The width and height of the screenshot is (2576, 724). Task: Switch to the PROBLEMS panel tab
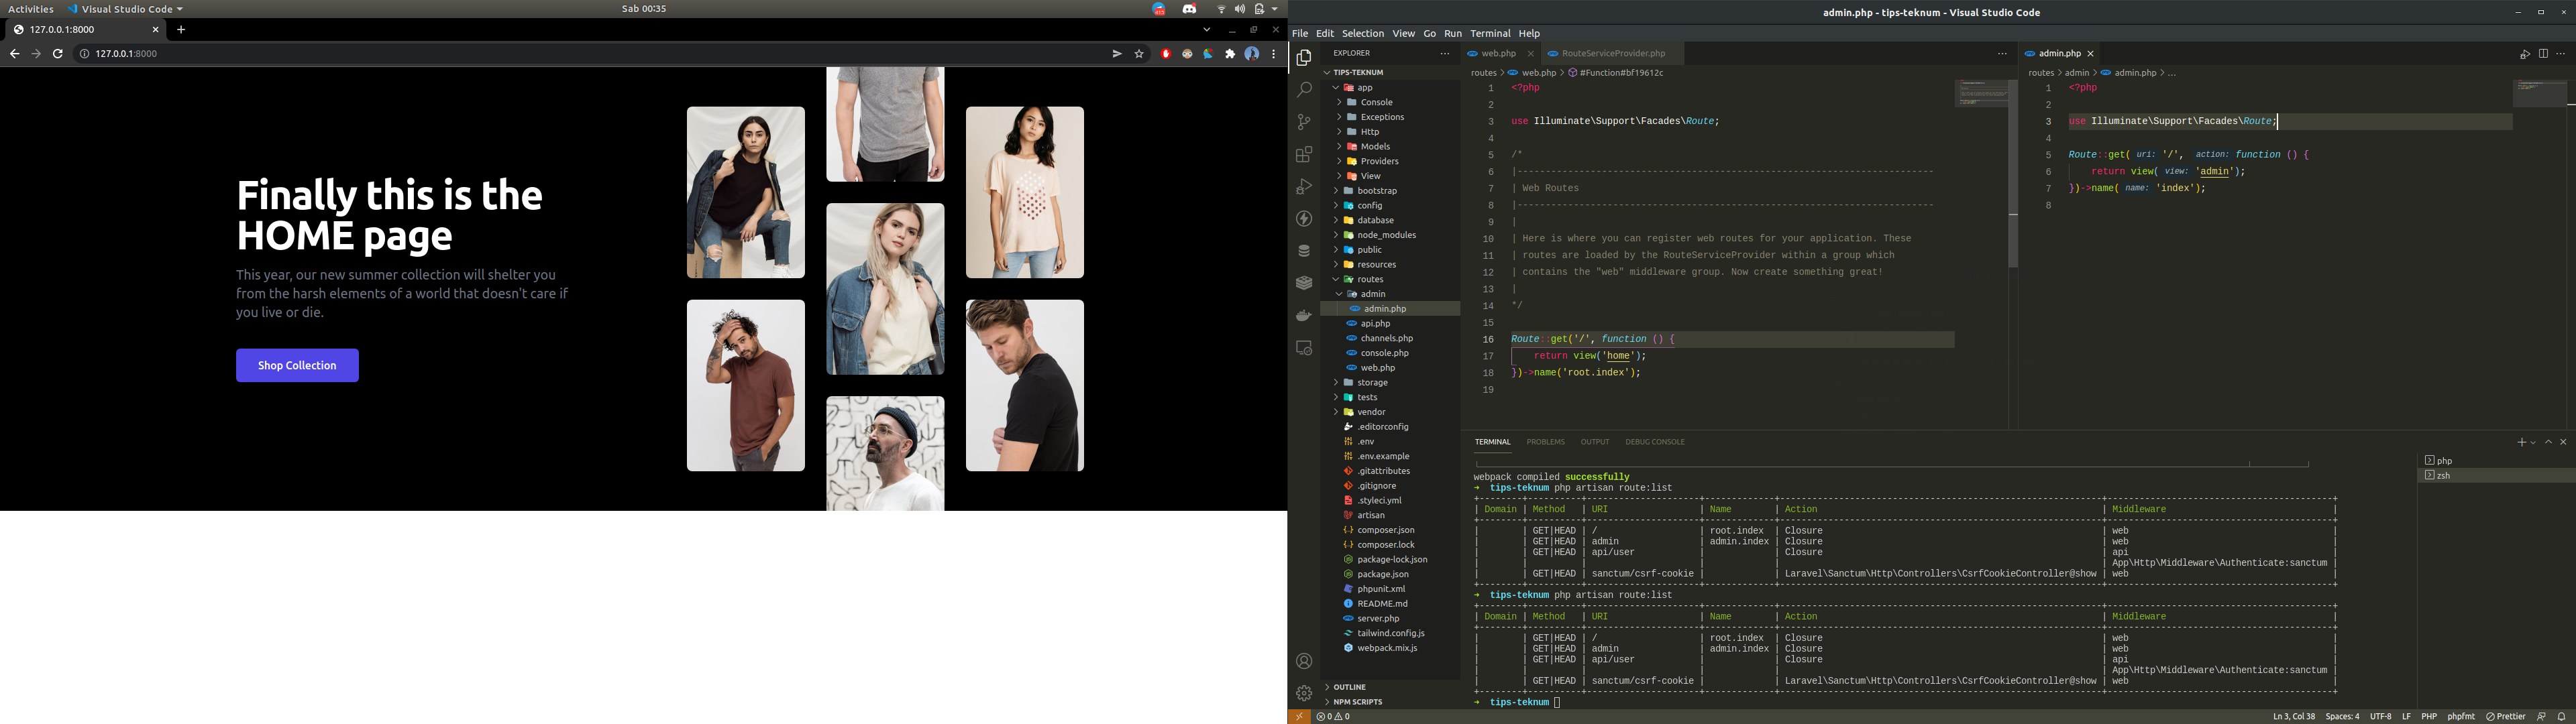pyautogui.click(x=1545, y=442)
